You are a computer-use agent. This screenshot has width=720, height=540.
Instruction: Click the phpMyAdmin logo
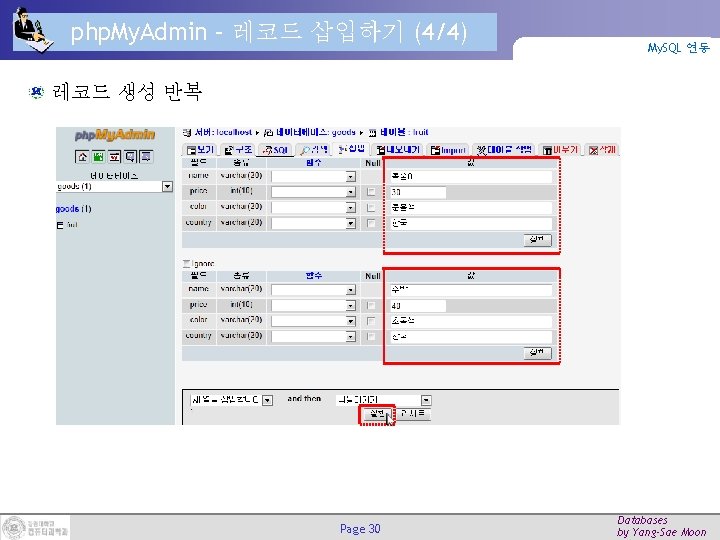[115, 135]
